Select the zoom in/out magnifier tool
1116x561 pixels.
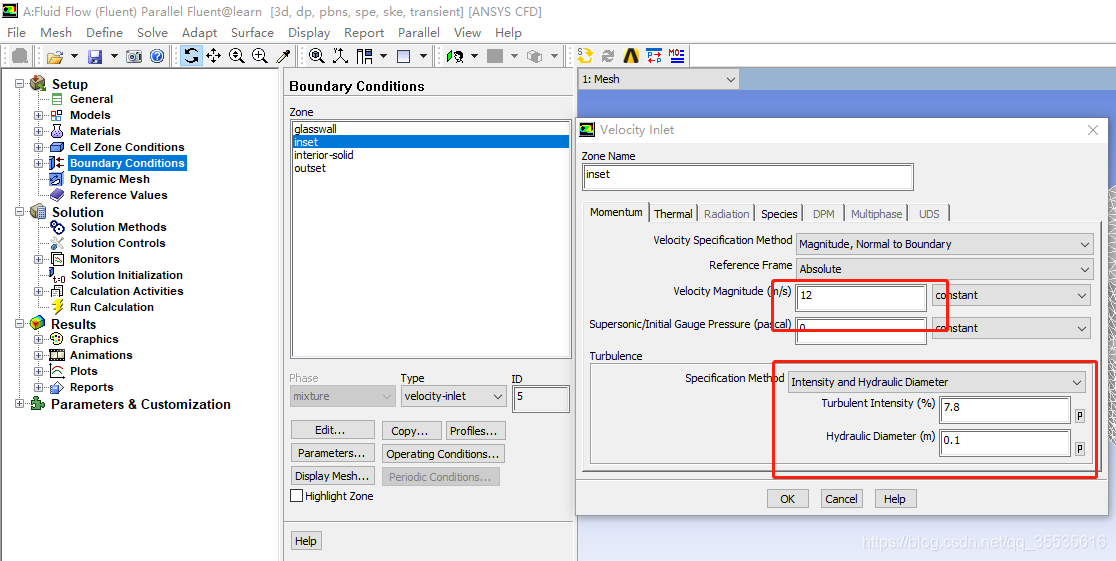(x=237, y=56)
